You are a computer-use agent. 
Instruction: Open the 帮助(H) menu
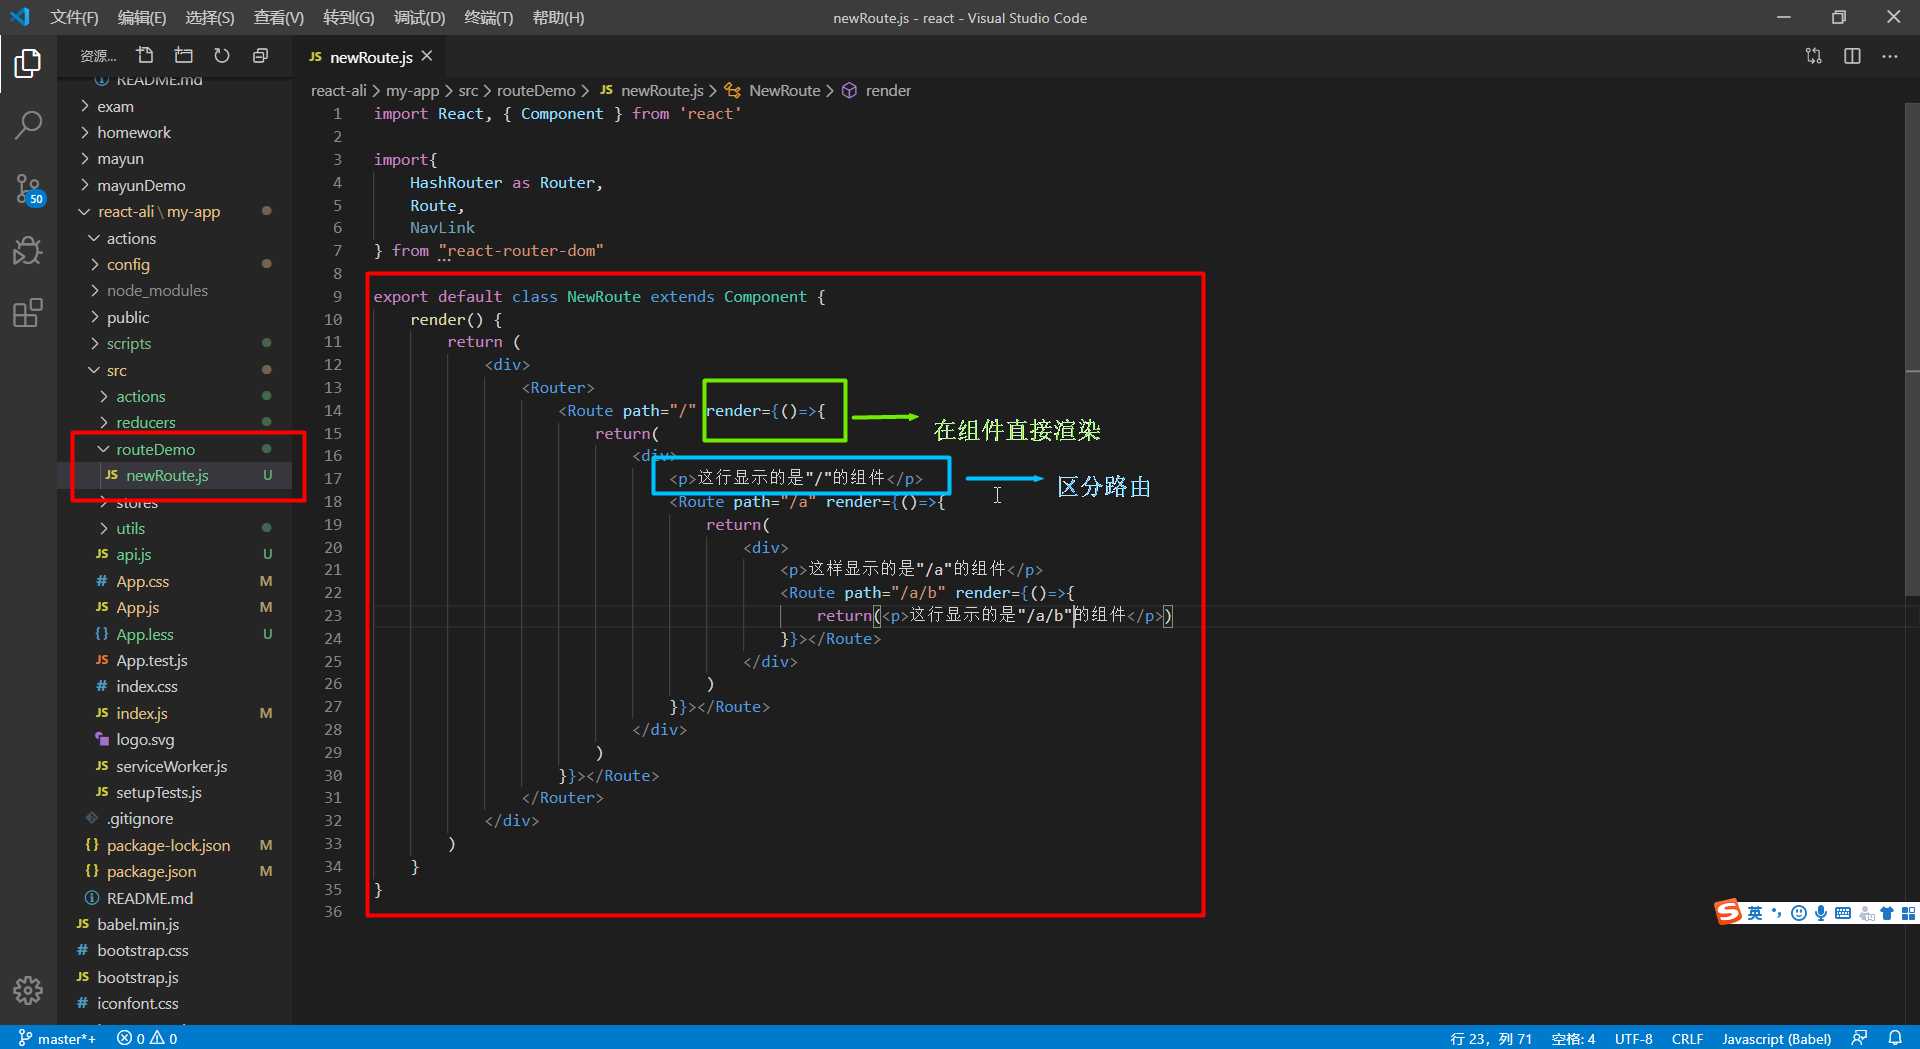point(558,17)
